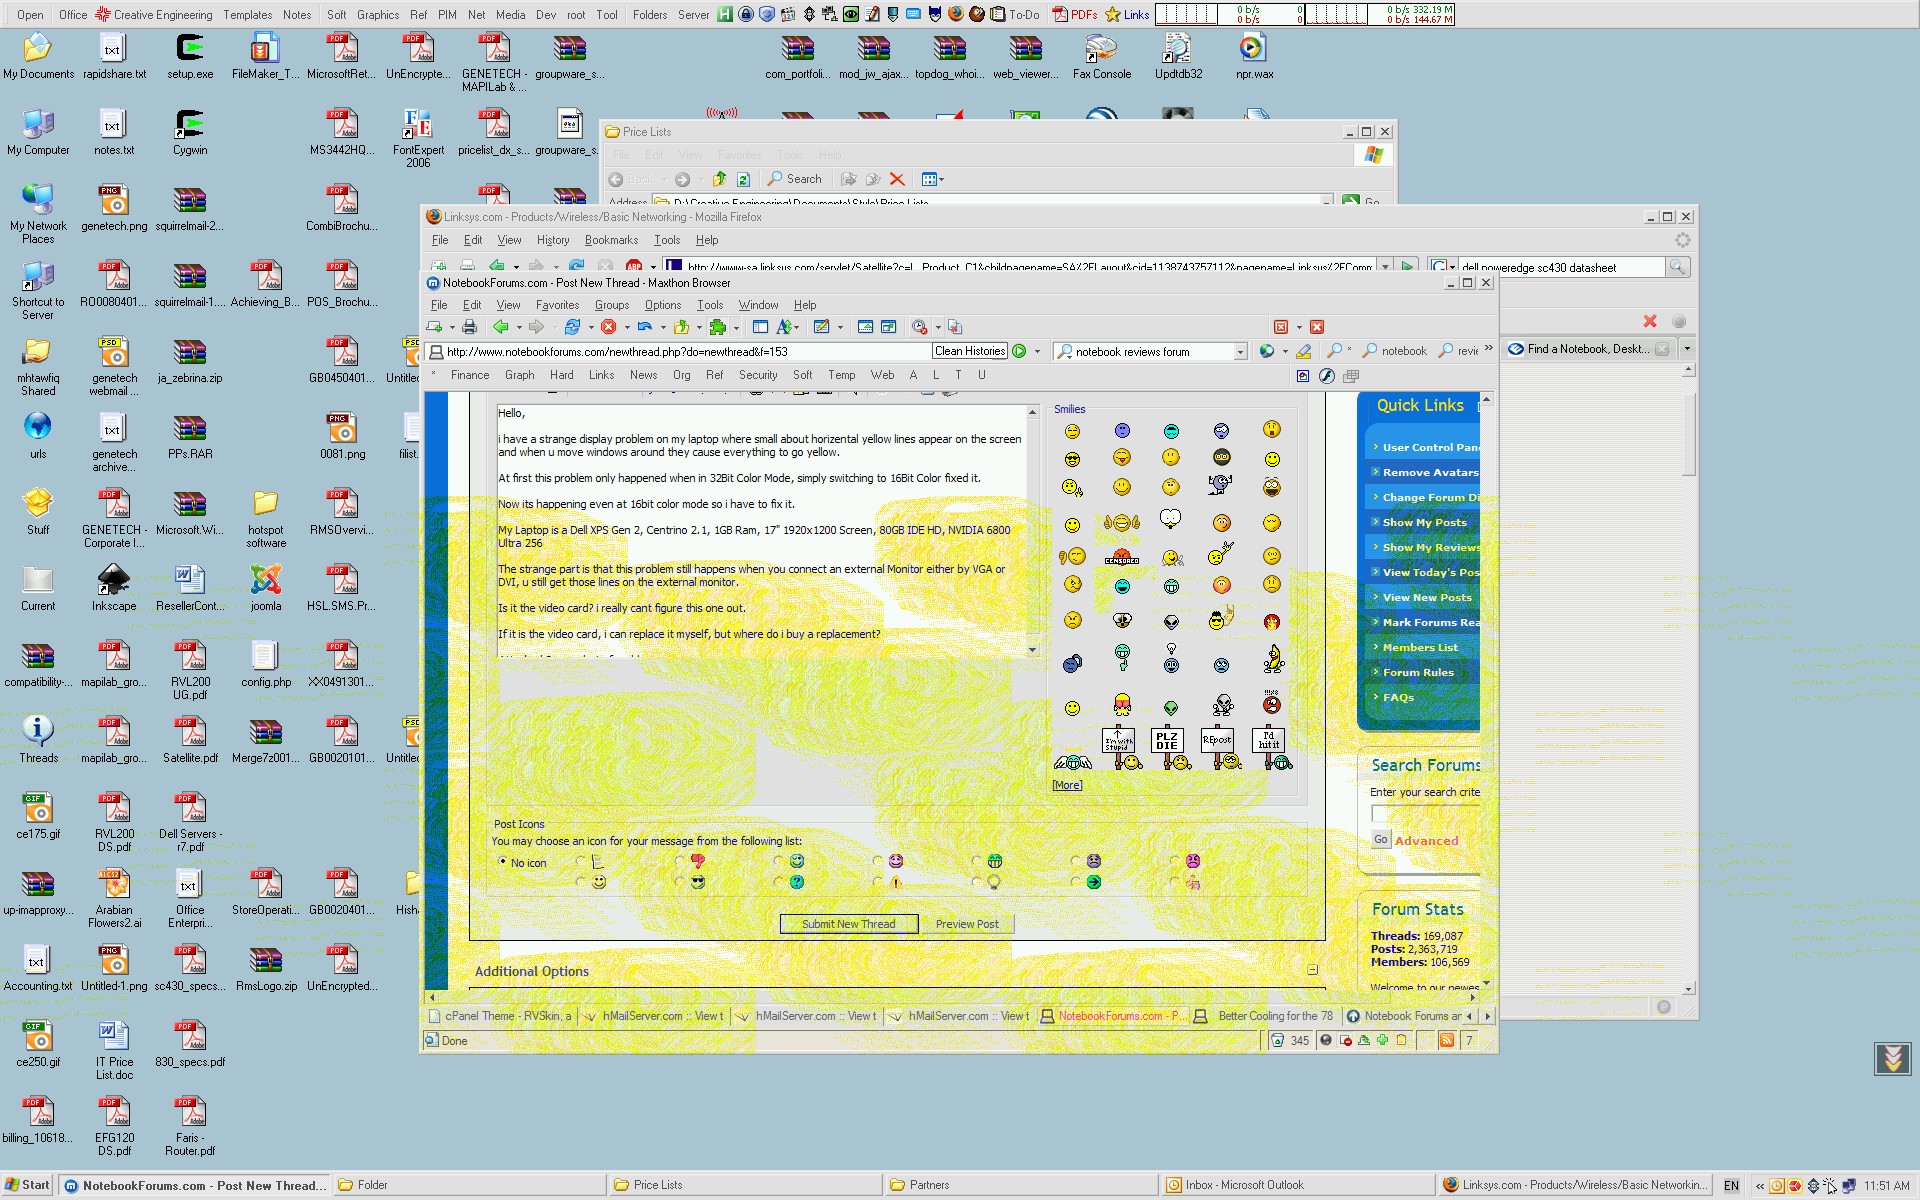Viewport: 1920px width, 1200px height.
Task: Select the No icon radio button
Action: click(502, 861)
